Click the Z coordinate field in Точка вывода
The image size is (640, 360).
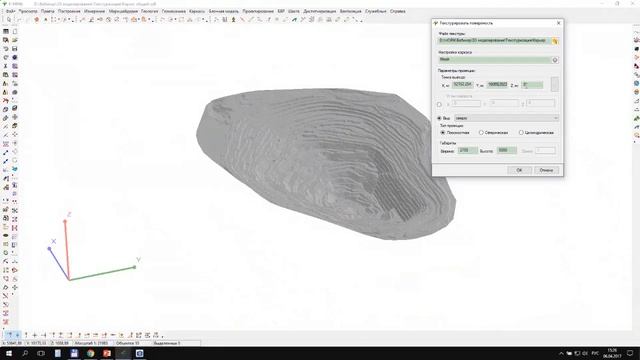tap(532, 84)
